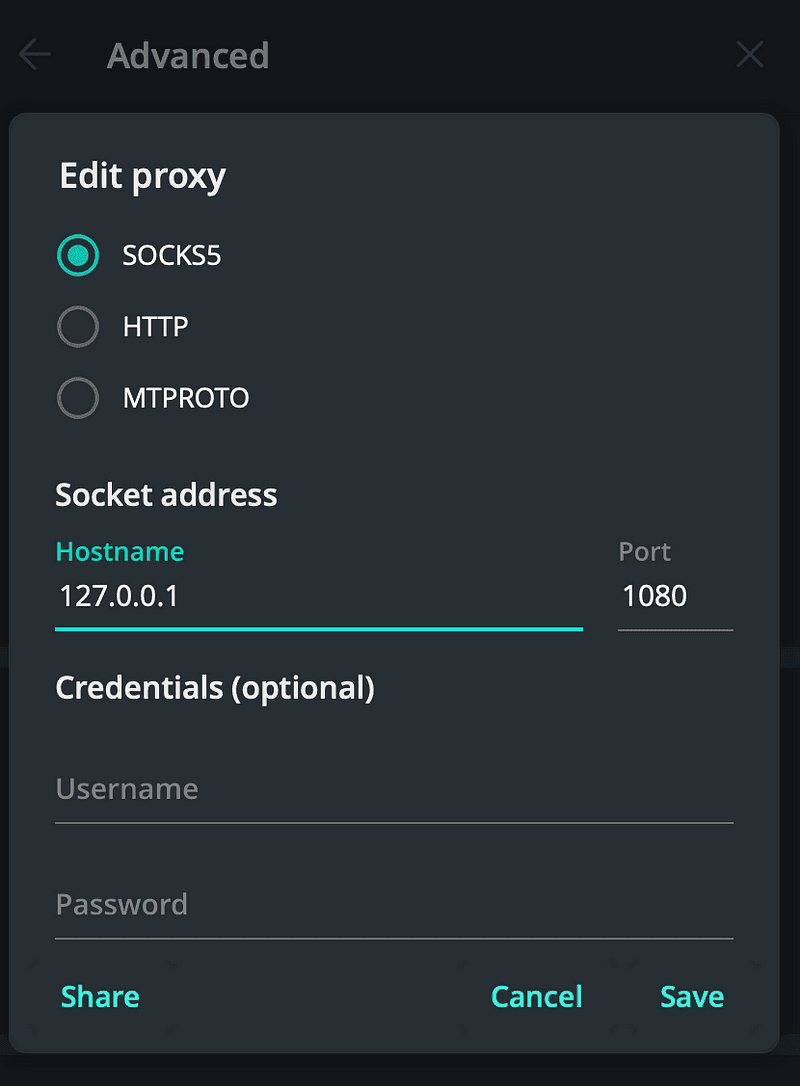Save the proxy settings

pyautogui.click(x=692, y=997)
